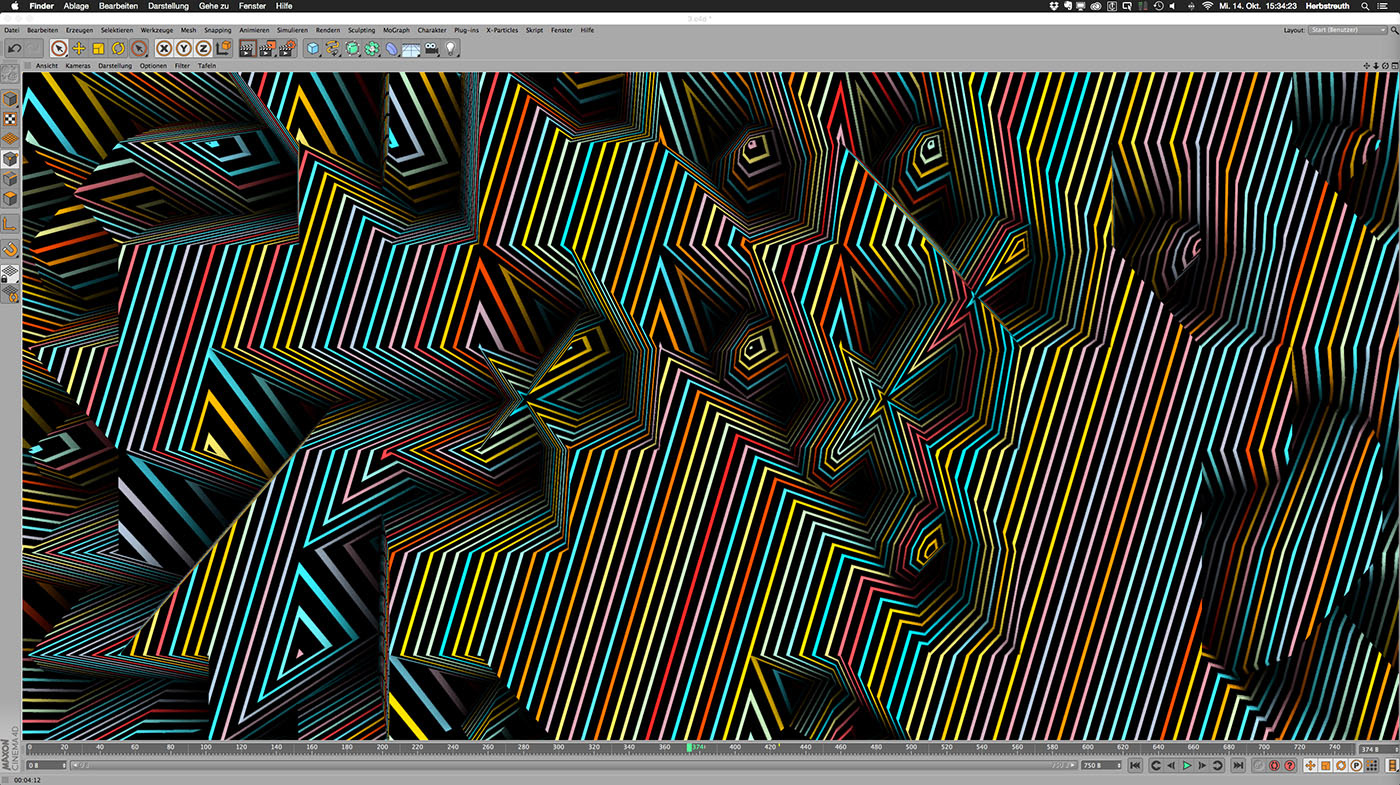This screenshot has width=1400, height=785.
Task: Switch to Texture mode checkerboard
Action: pos(11,118)
